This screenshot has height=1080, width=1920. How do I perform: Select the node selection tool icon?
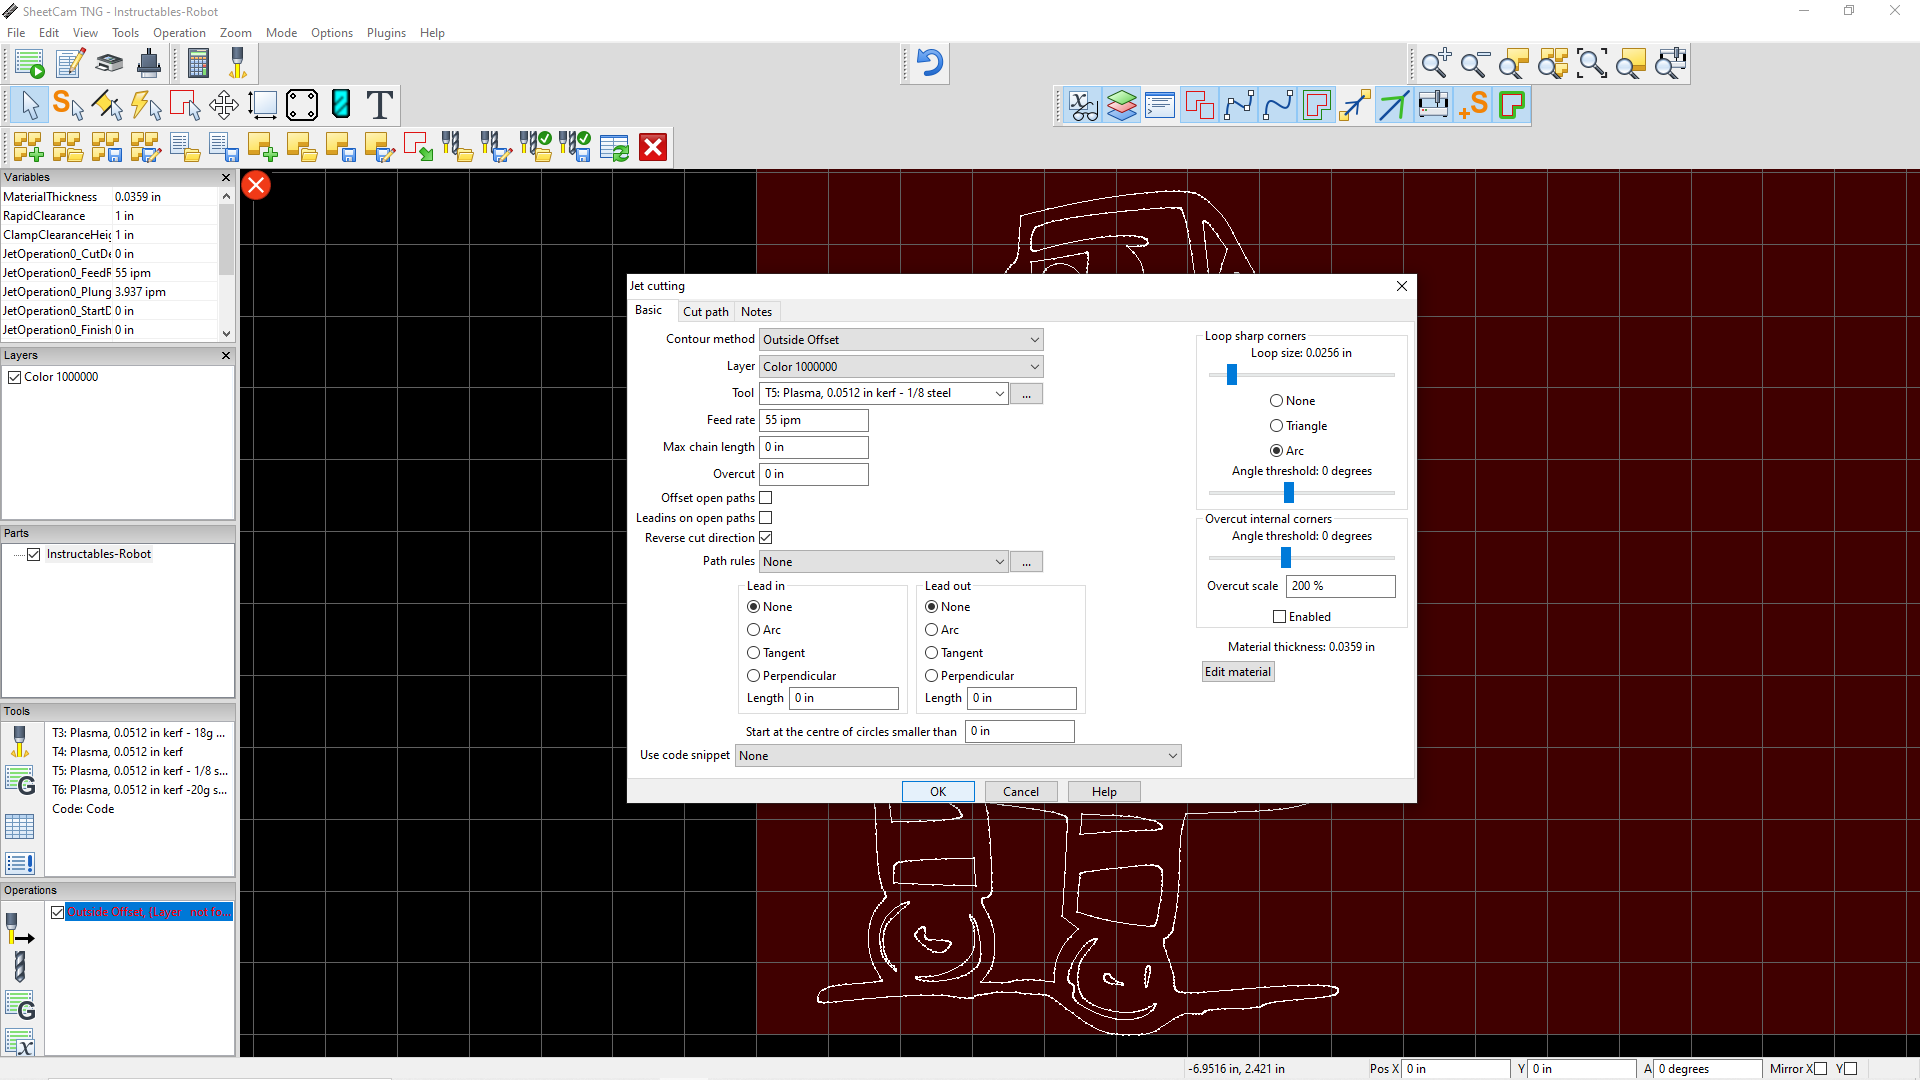pyautogui.click(x=302, y=104)
